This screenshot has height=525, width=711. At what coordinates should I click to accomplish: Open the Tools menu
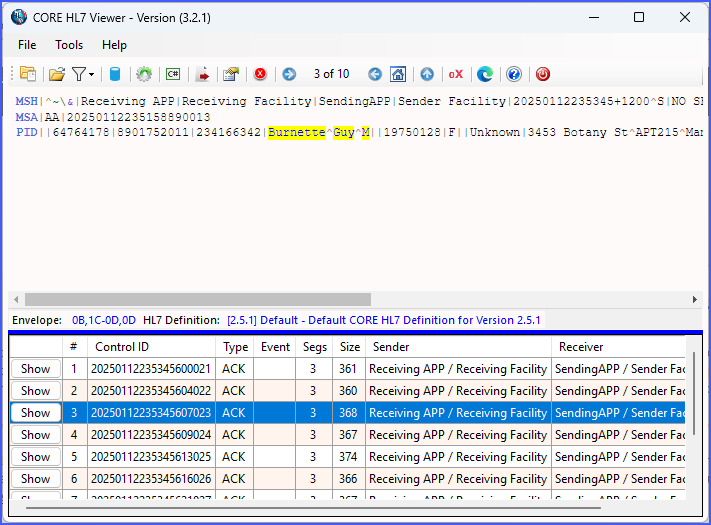tap(69, 45)
